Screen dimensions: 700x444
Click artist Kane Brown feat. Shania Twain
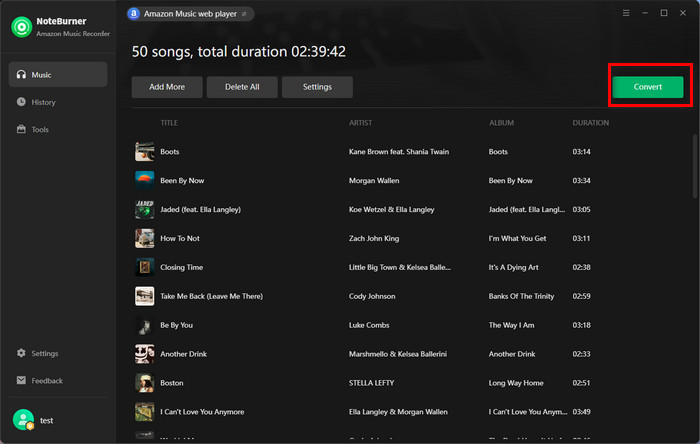(x=399, y=152)
